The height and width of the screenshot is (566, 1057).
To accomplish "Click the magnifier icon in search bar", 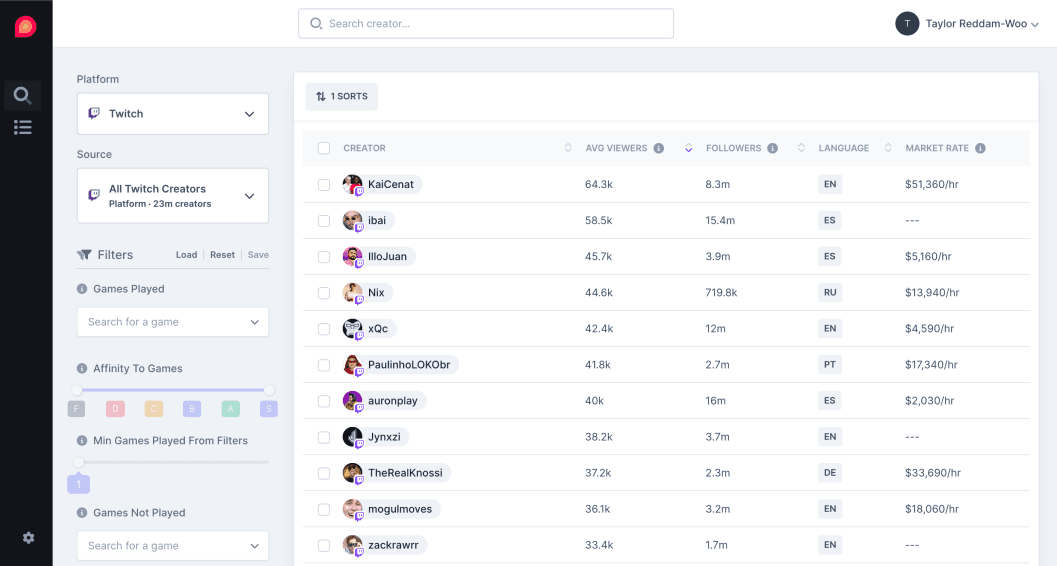I will [315, 24].
